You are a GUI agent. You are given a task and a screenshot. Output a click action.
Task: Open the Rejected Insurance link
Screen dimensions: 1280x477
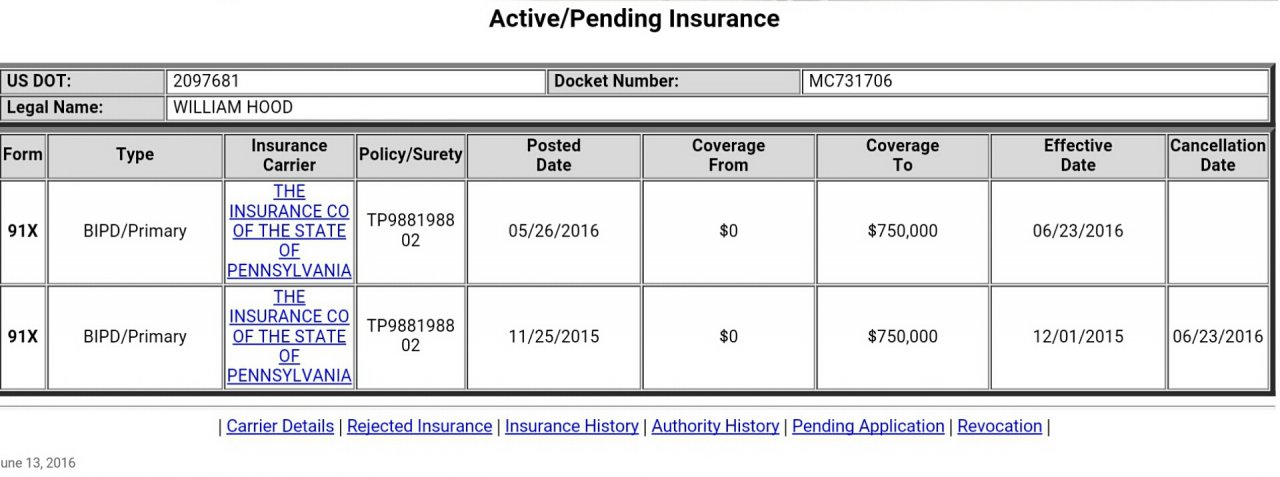click(x=419, y=426)
